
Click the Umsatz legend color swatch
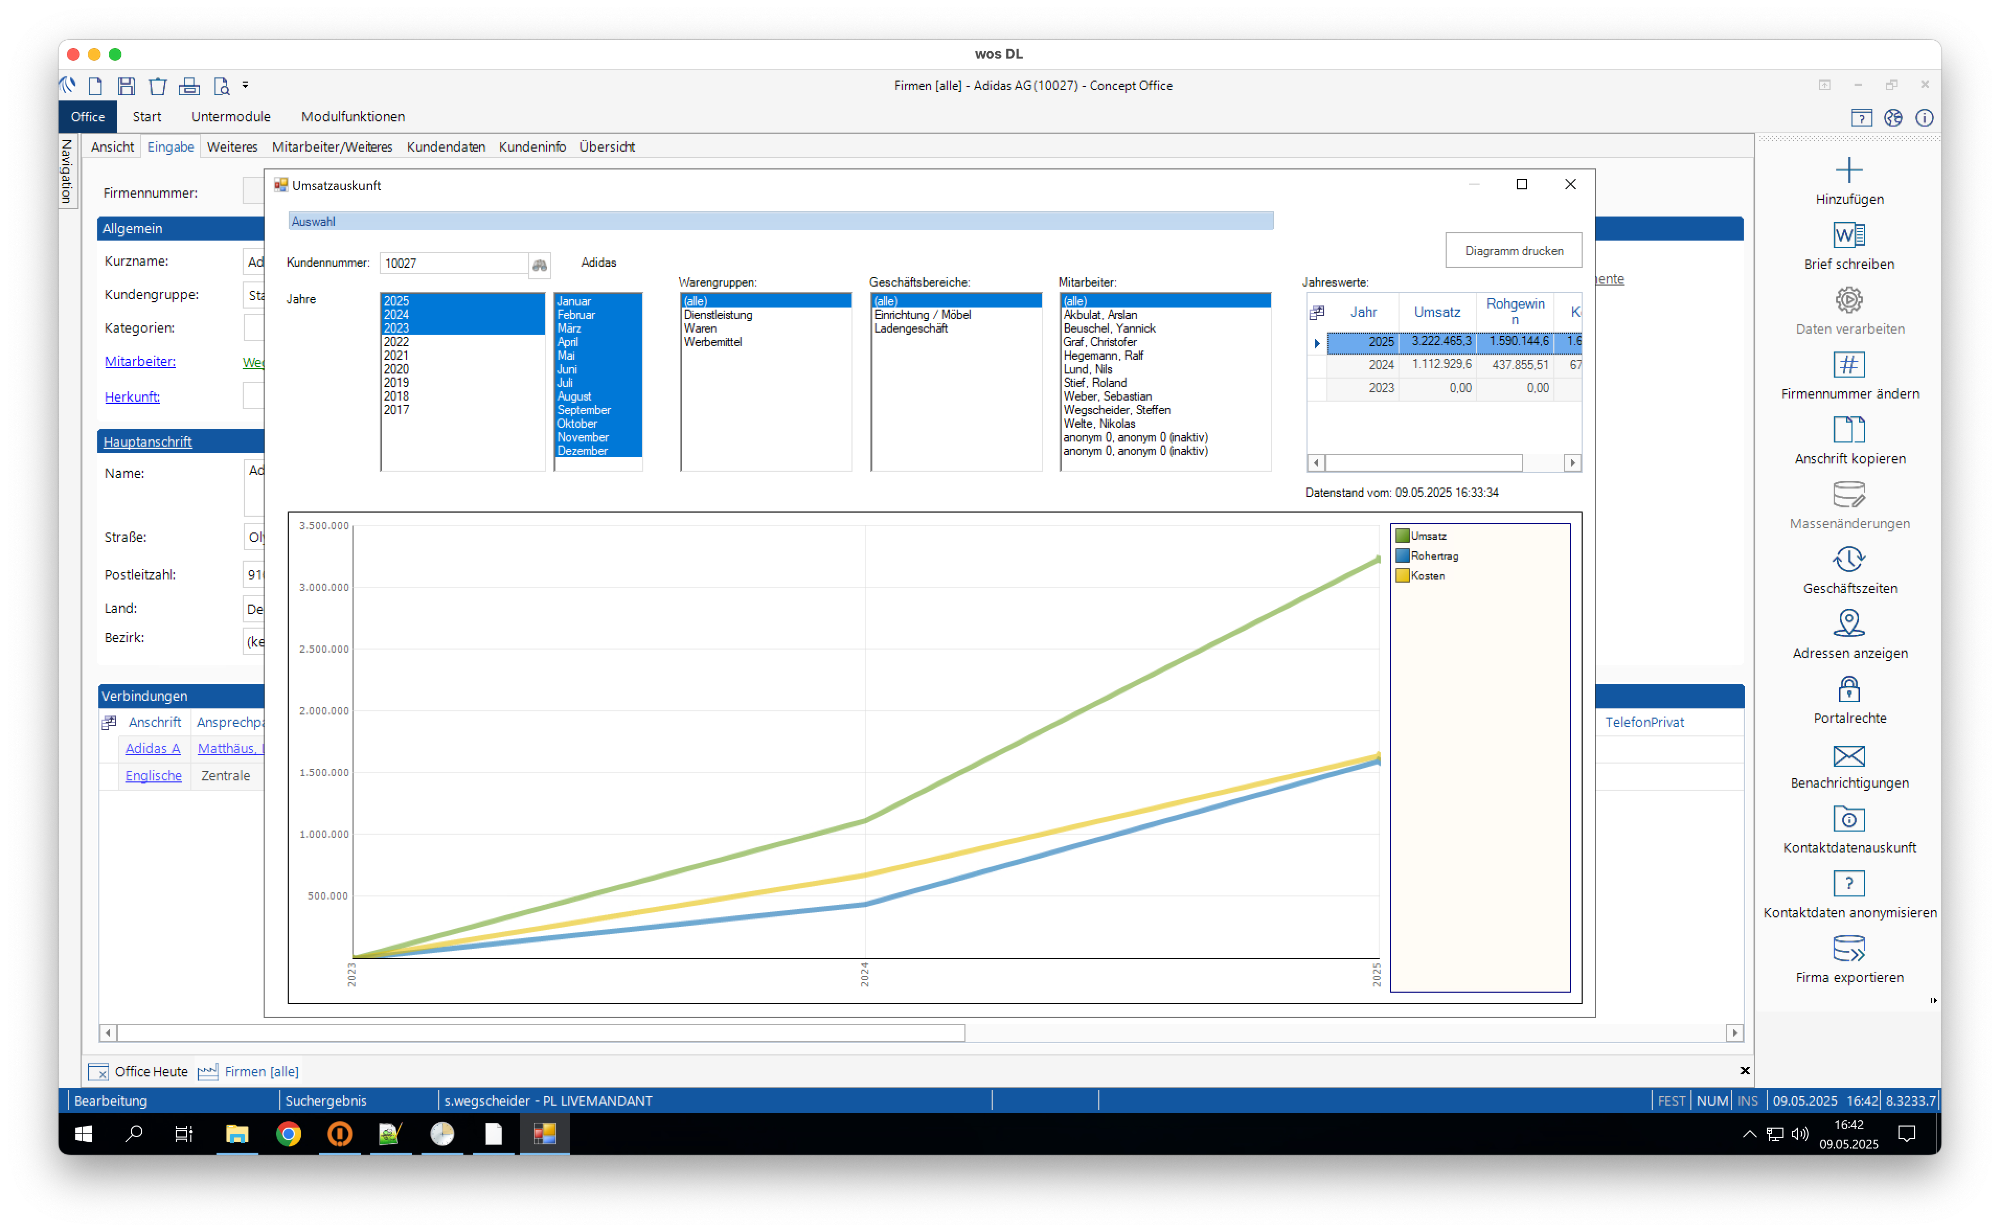pyautogui.click(x=1402, y=536)
